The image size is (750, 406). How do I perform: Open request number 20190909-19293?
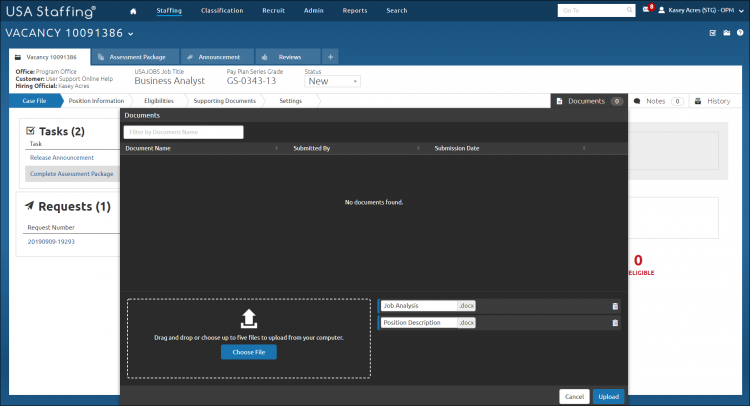(x=51, y=242)
